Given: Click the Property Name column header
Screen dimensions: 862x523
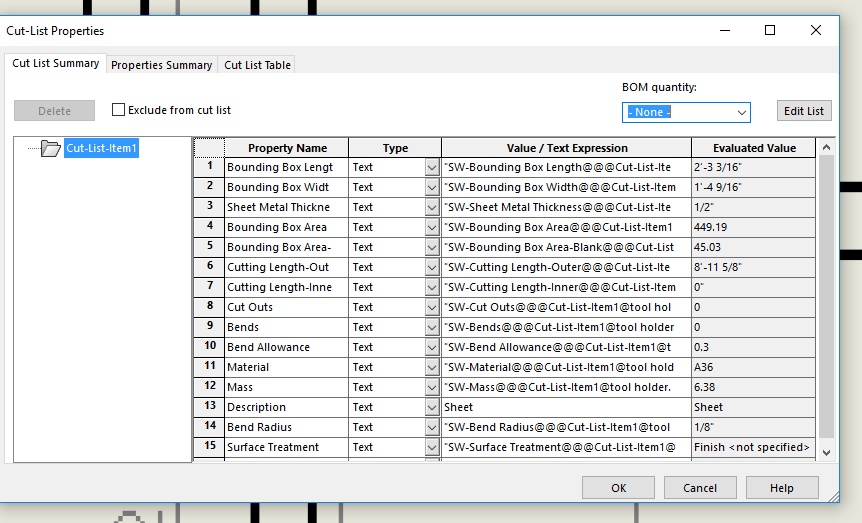Looking at the screenshot, I should tap(287, 148).
